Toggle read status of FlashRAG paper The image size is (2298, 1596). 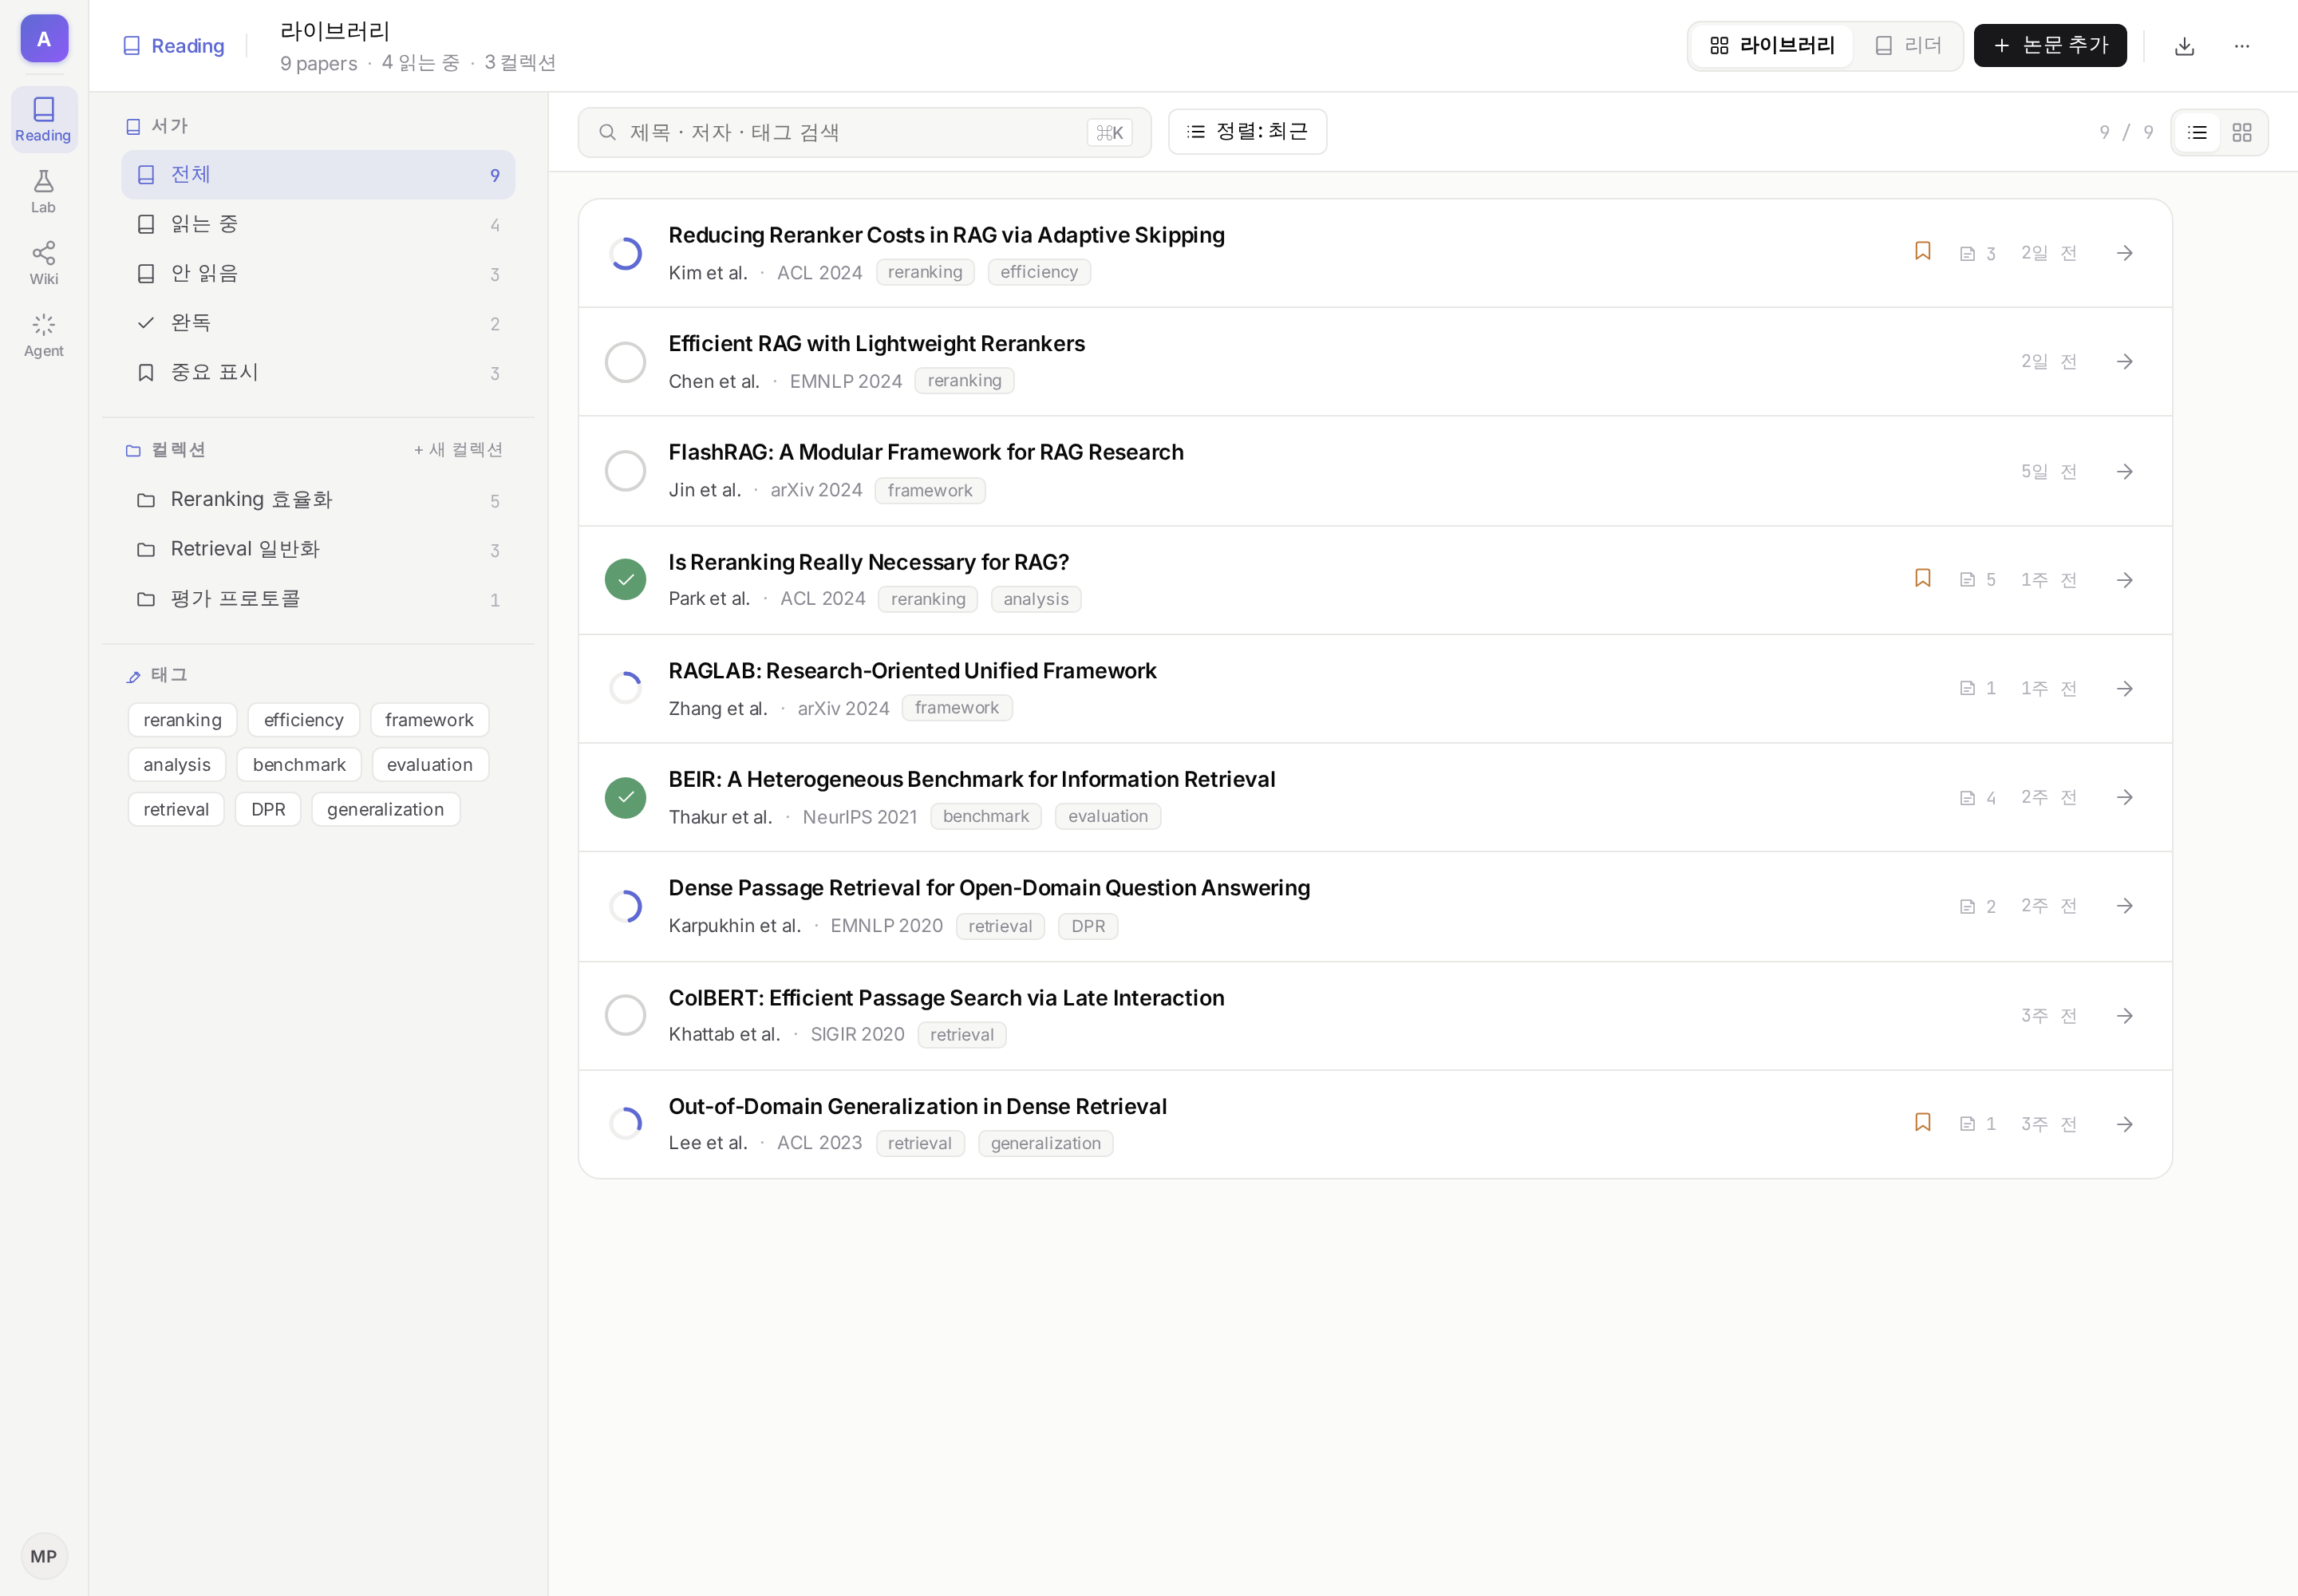point(625,470)
